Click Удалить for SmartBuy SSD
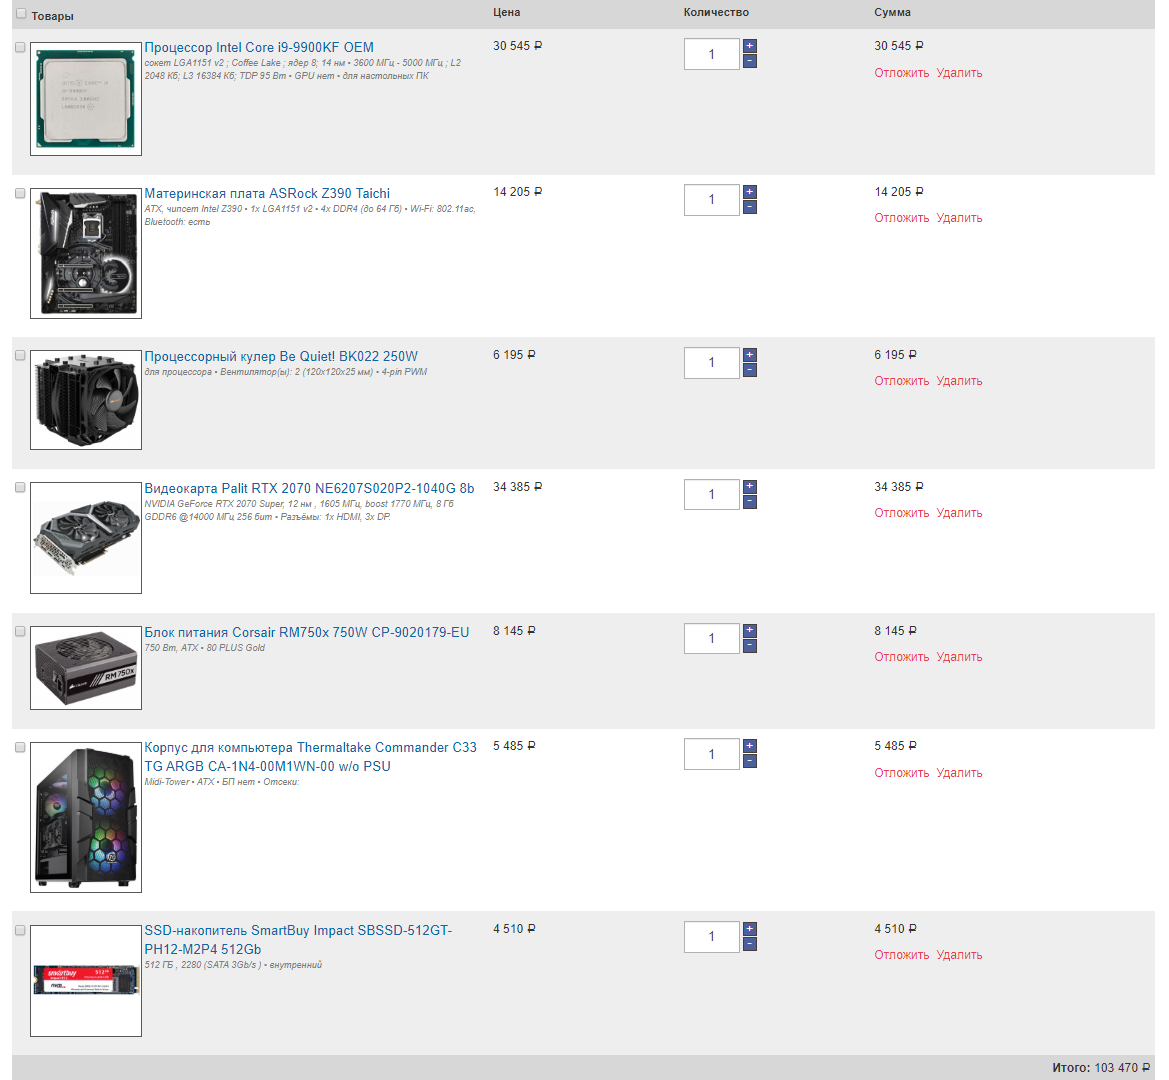Image resolution: width=1169 pixels, height=1080 pixels. click(959, 955)
